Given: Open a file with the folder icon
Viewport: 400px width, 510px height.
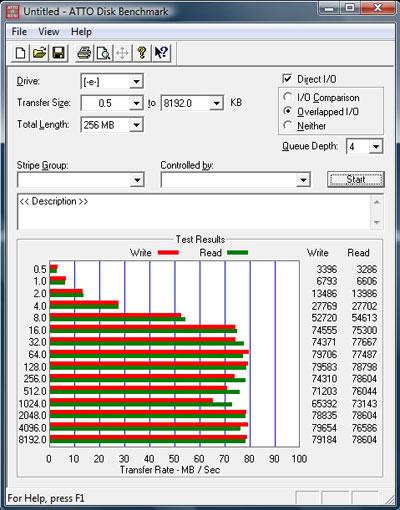Looking at the screenshot, I should click(x=39, y=53).
